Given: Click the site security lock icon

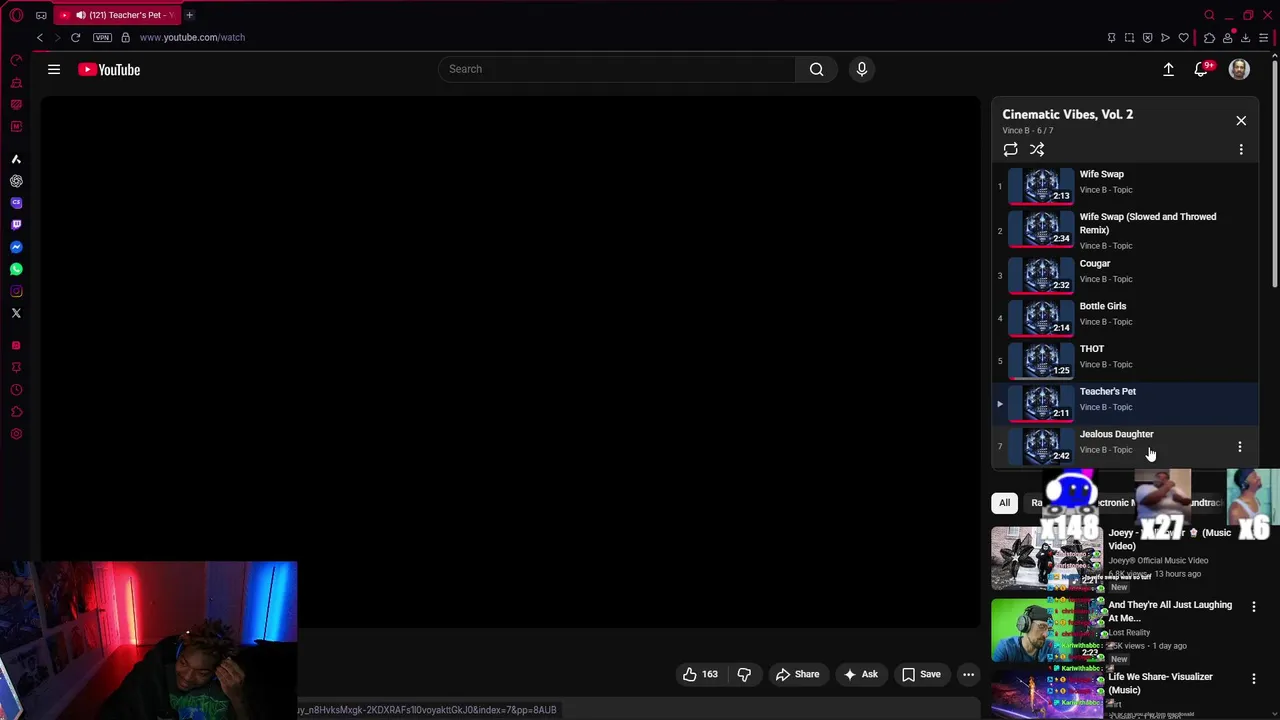Looking at the screenshot, I should [x=125, y=37].
